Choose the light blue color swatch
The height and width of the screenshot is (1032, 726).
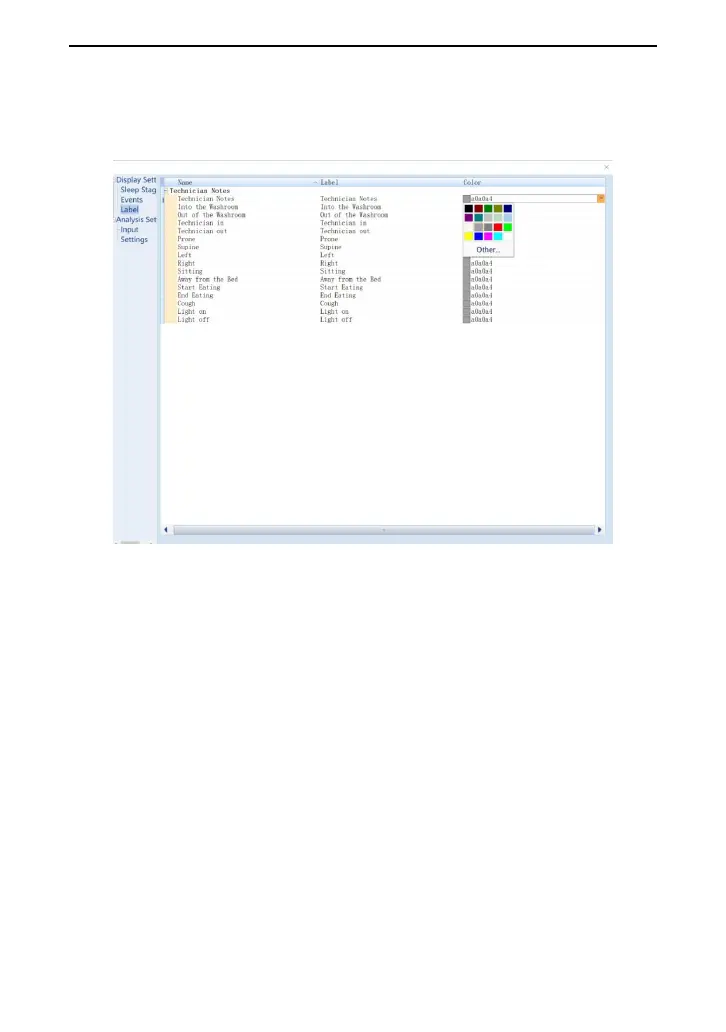(x=507, y=218)
